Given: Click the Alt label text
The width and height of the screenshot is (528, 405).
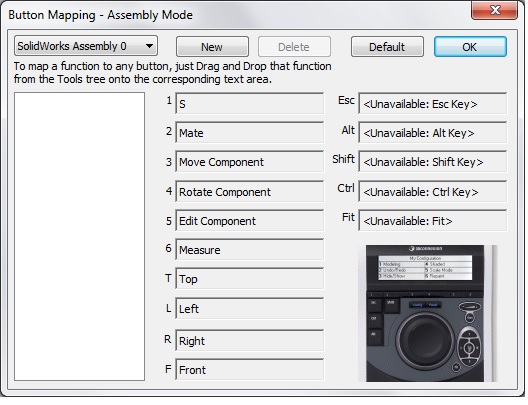Looking at the screenshot, I should [348, 130].
